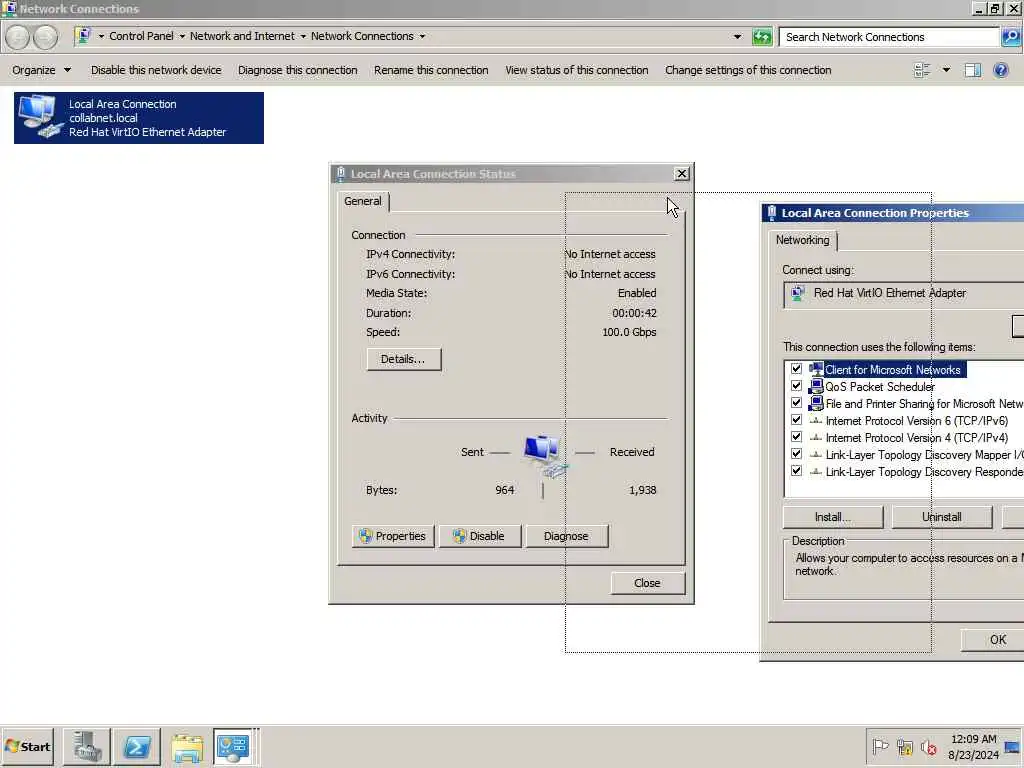Click the Properties button in Status dialog
Viewport: 1024px width, 768px height.
(x=392, y=536)
